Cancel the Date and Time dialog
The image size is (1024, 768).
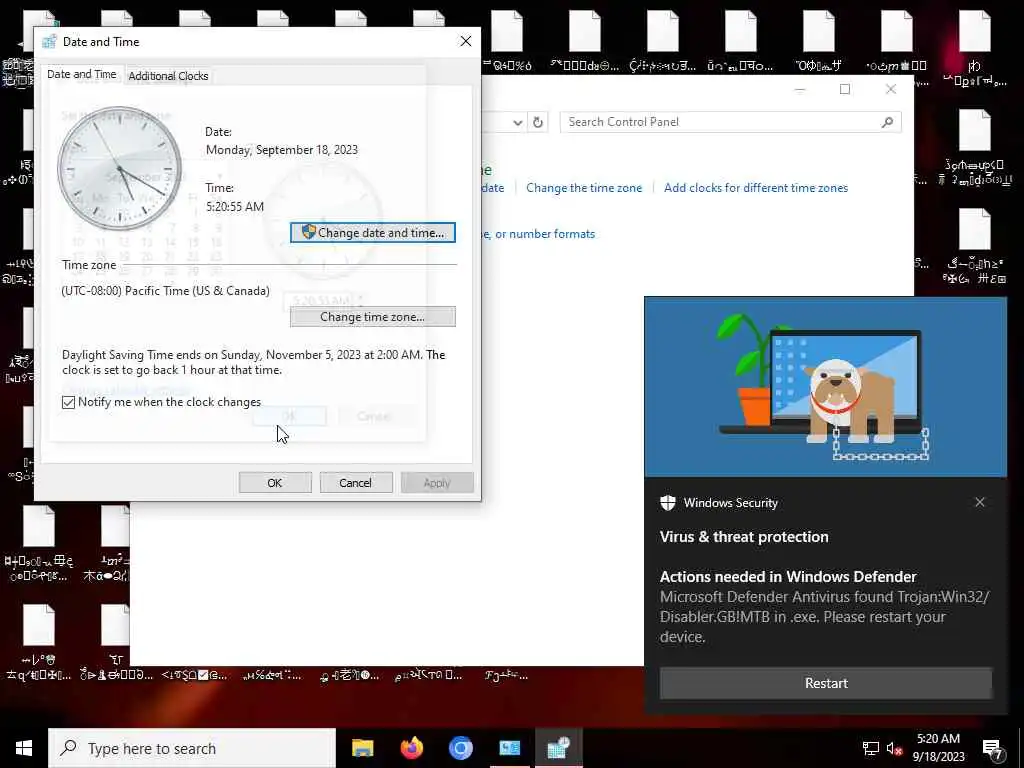pyautogui.click(x=355, y=483)
